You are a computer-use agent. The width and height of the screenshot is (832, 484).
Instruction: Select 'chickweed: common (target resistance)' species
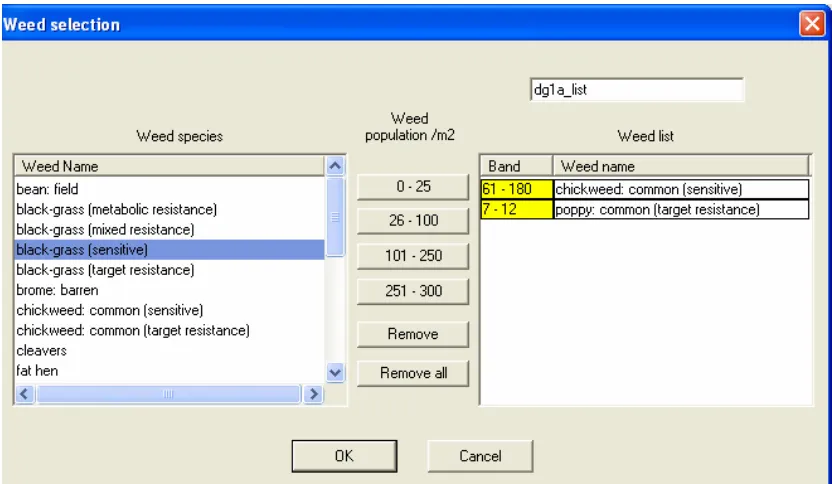coord(169,330)
